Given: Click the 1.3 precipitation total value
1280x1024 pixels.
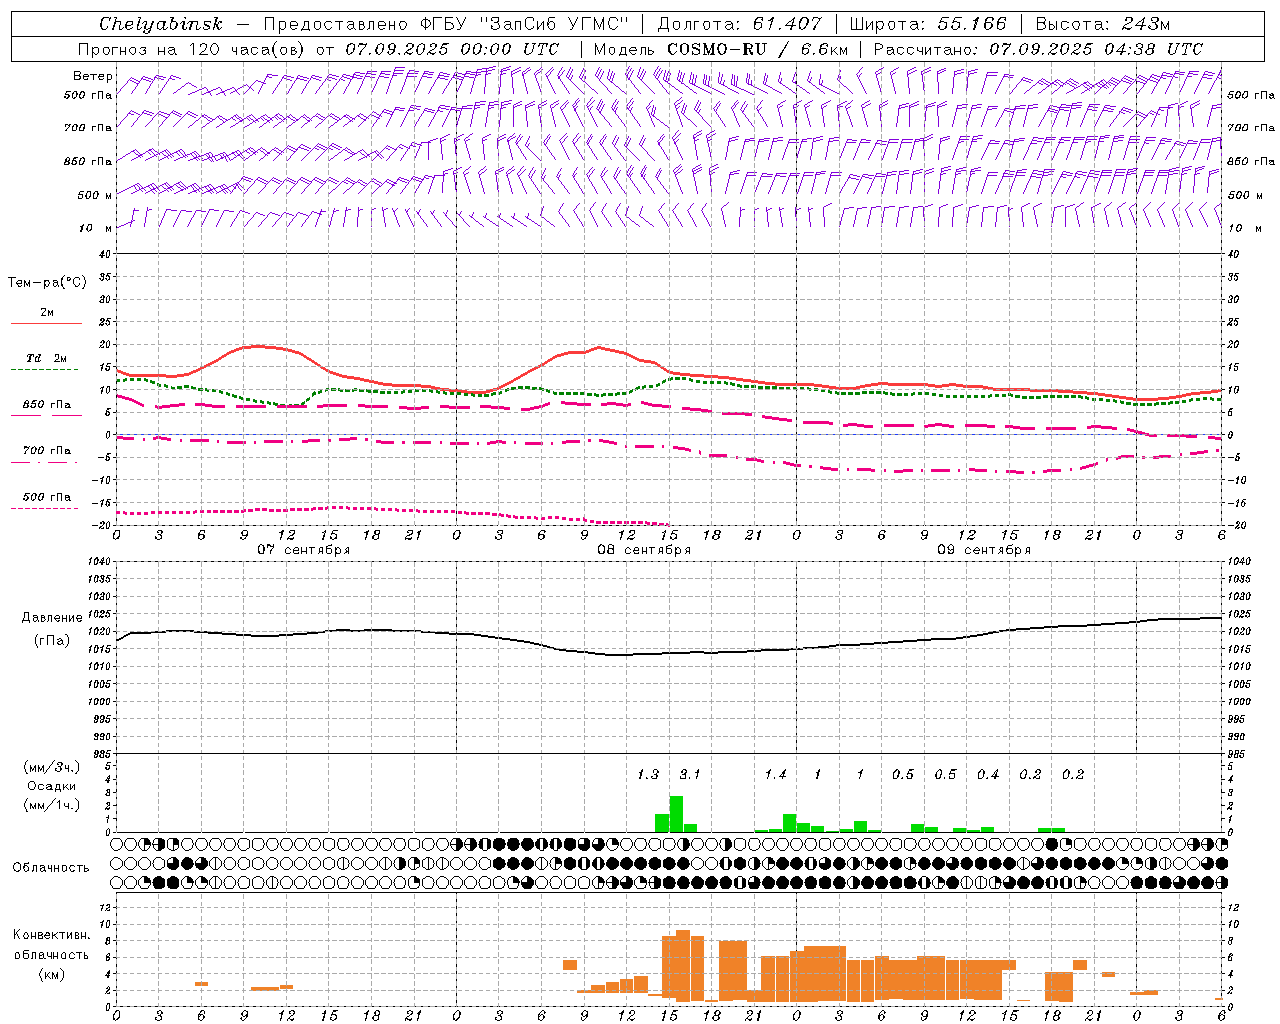Looking at the screenshot, I should click(648, 774).
